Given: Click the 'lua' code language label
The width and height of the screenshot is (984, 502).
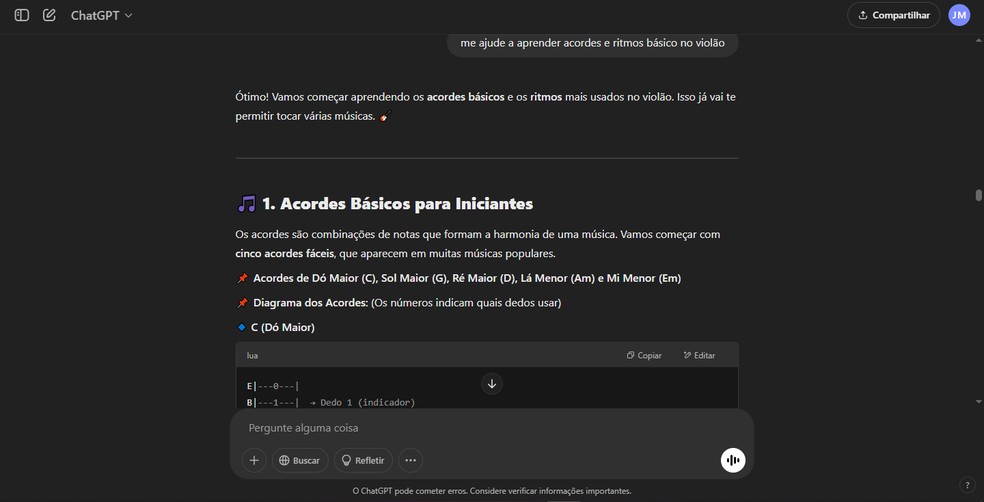Looking at the screenshot, I should (x=252, y=355).
